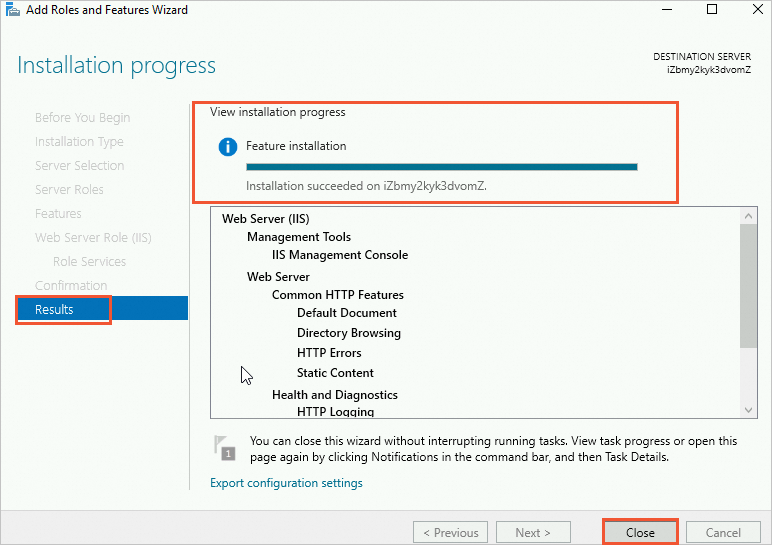Select the Web Server Role (IIS) step
772x545 pixels.
pos(93,238)
